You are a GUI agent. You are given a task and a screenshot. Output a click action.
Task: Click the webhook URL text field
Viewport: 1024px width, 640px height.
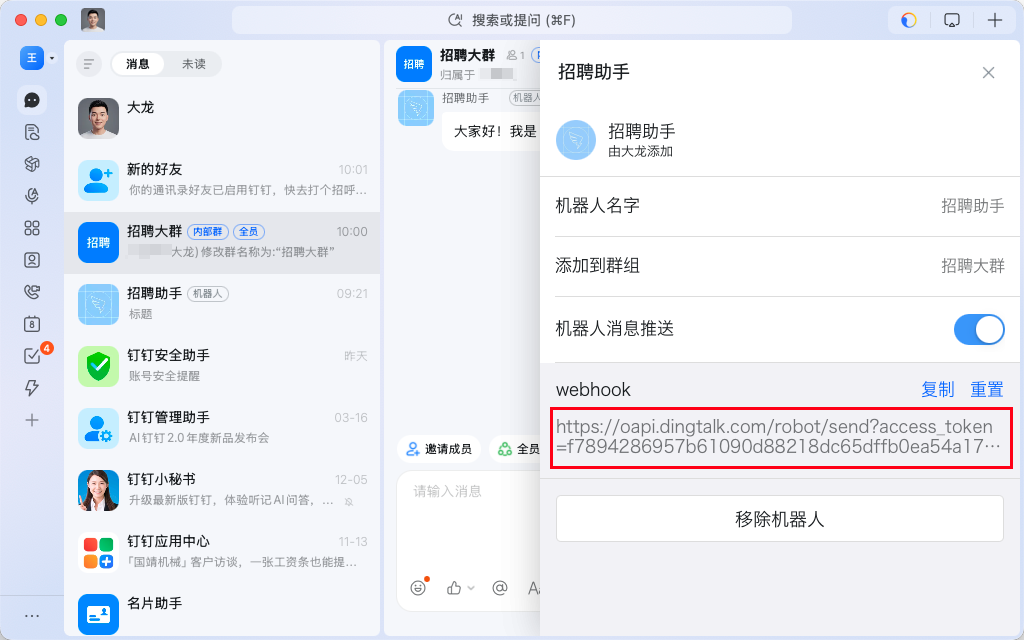click(782, 437)
